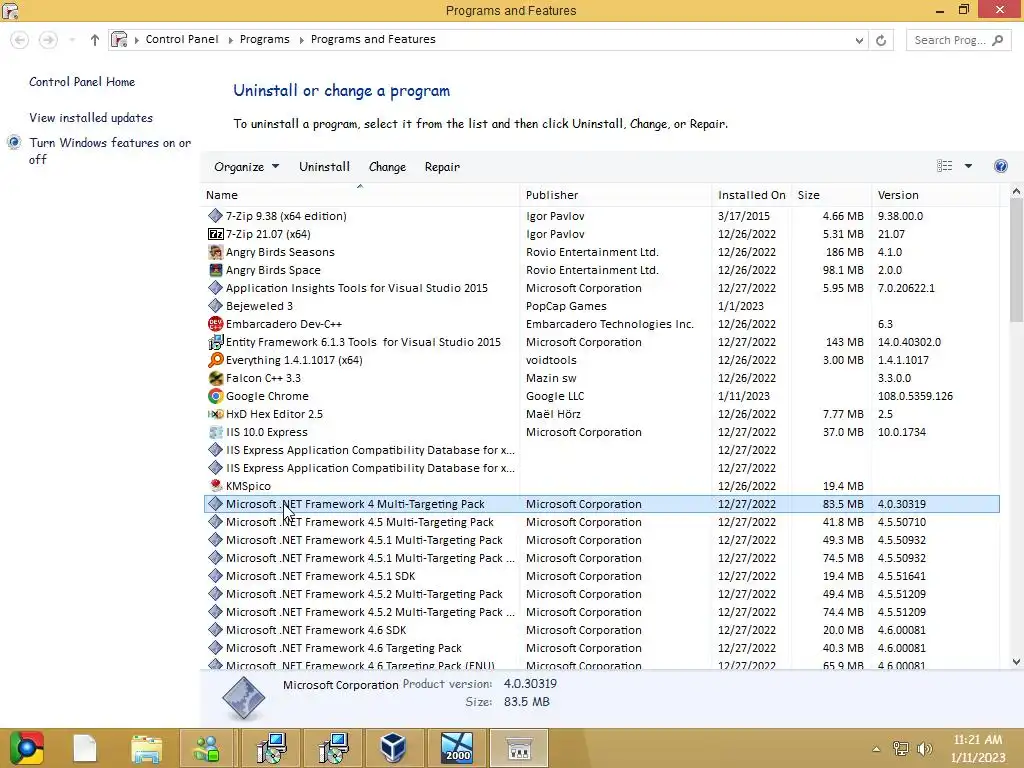Click the users taskbar icon
1024x768 pixels.
(206, 748)
